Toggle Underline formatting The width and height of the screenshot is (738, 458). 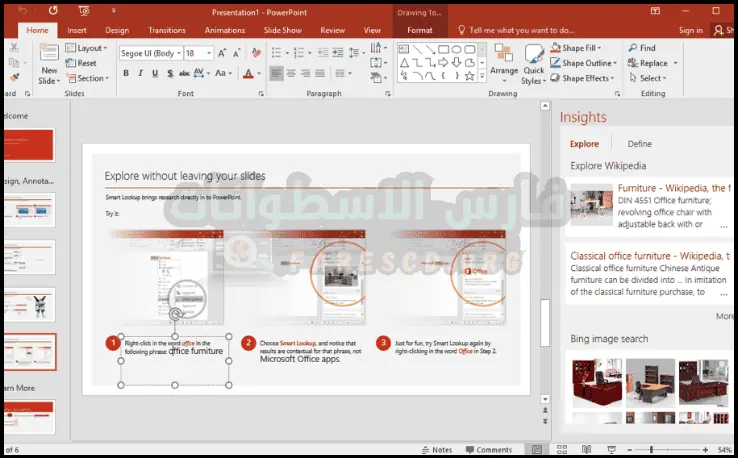pyautogui.click(x=155, y=73)
